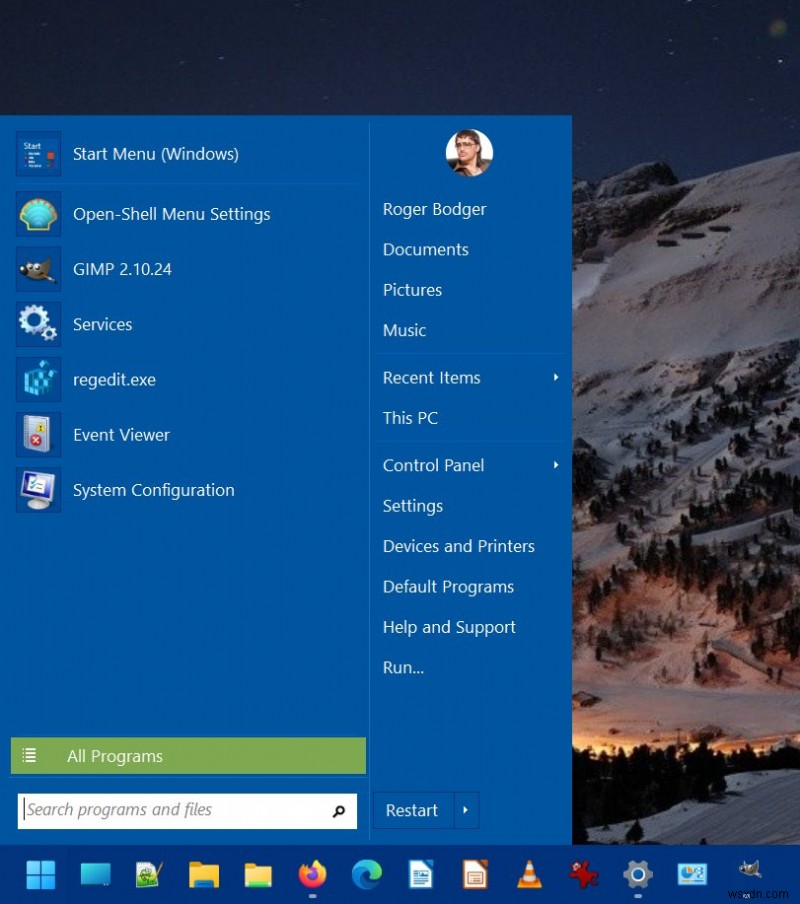Open Firefox from the taskbar

pos(311,874)
